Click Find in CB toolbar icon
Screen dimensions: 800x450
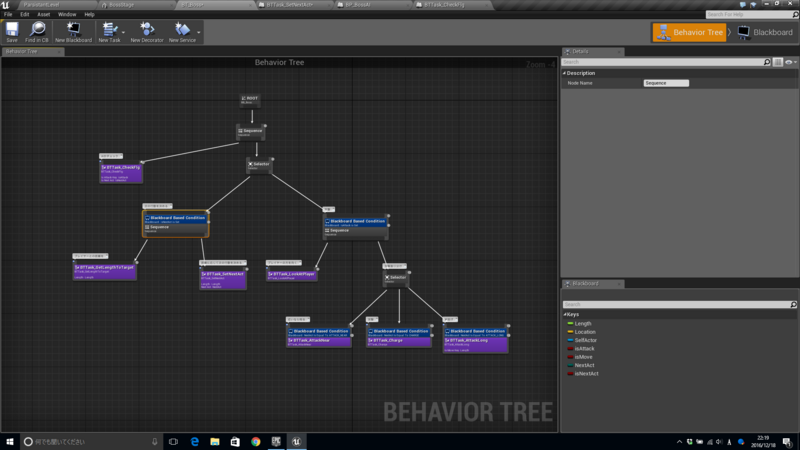(x=37, y=32)
